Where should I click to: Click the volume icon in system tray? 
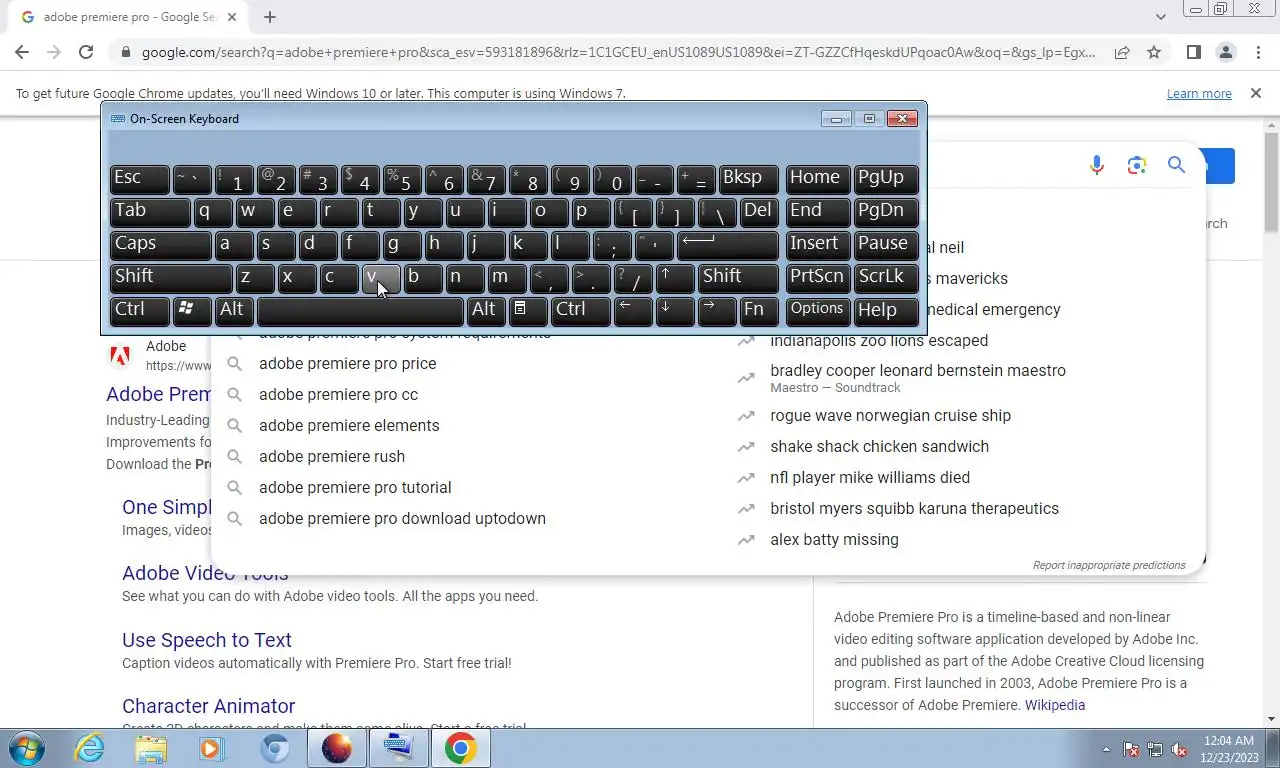tap(1179, 749)
